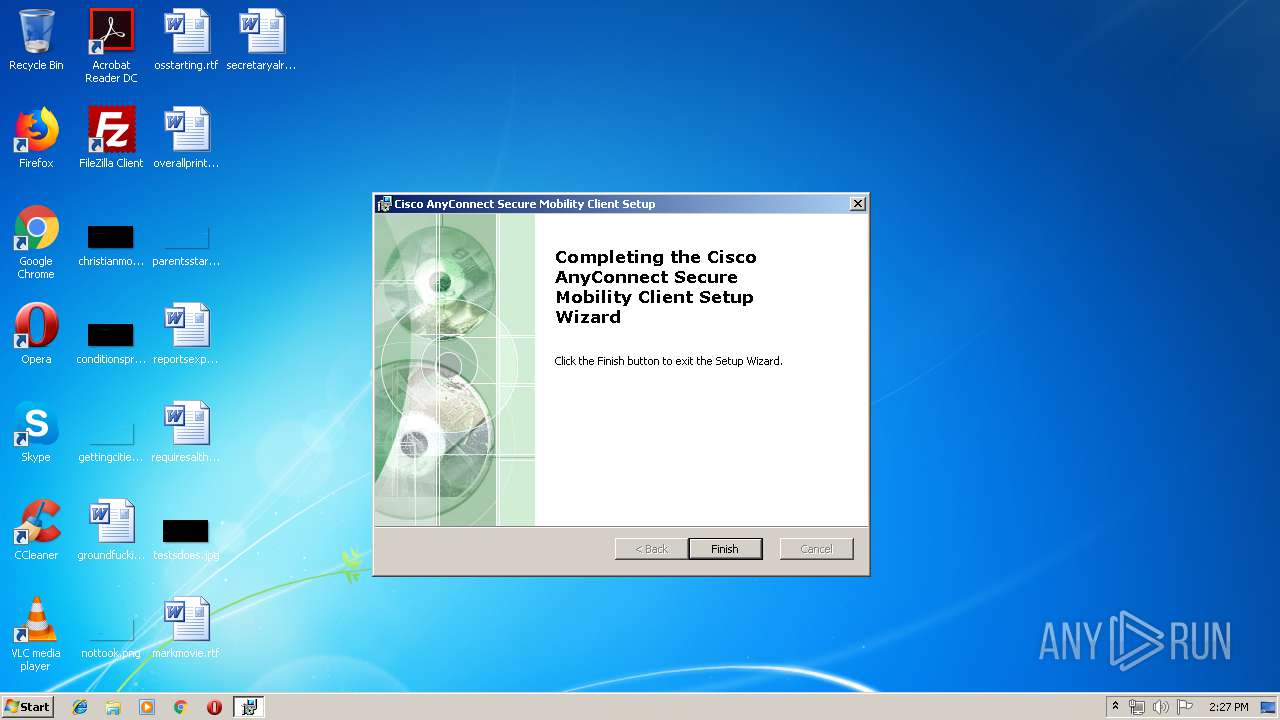Open the Action Center flag icon
Viewport: 1280px width, 720px height.
click(x=1185, y=707)
